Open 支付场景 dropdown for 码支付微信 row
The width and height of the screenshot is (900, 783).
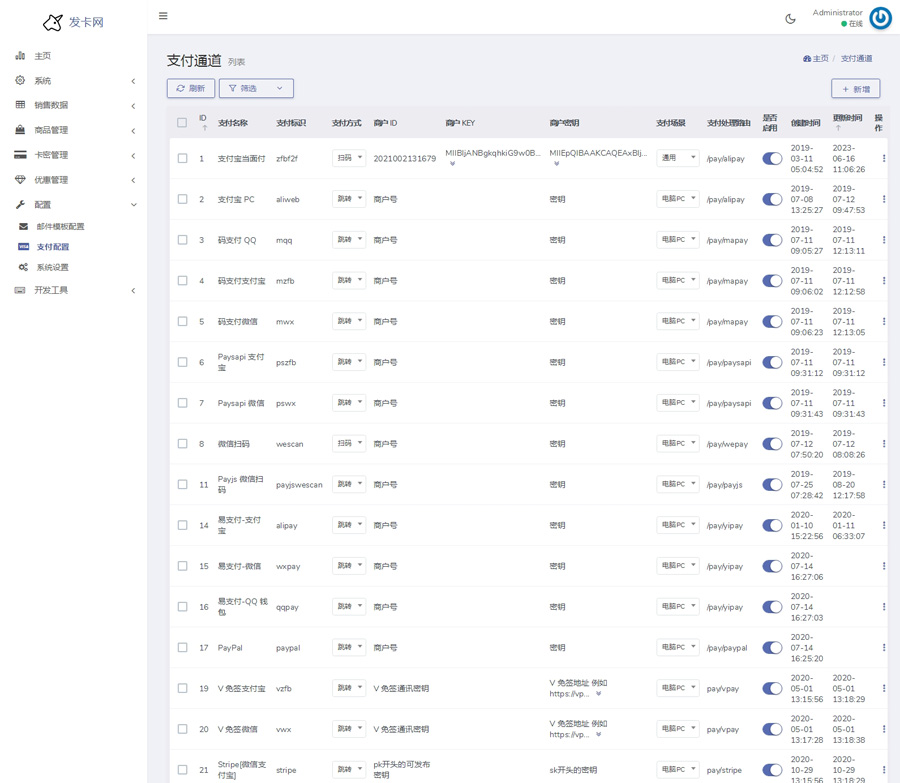(x=677, y=321)
